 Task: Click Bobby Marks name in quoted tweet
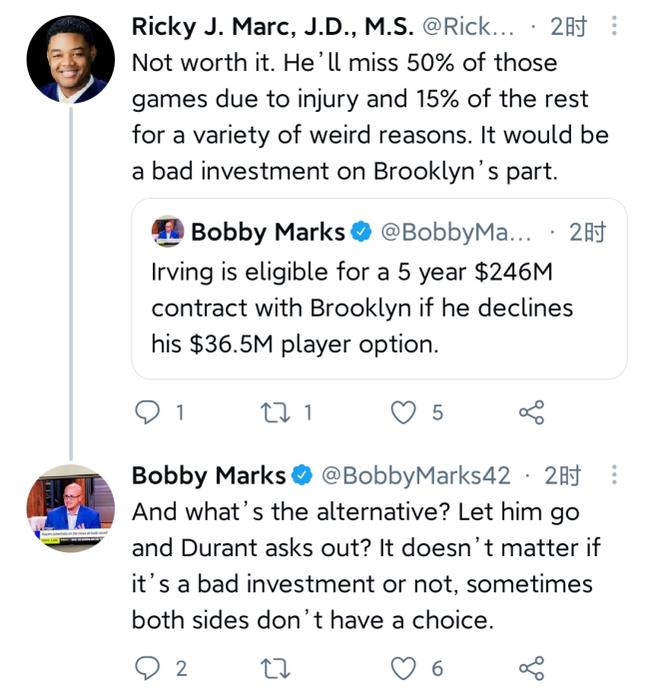[x=267, y=232]
